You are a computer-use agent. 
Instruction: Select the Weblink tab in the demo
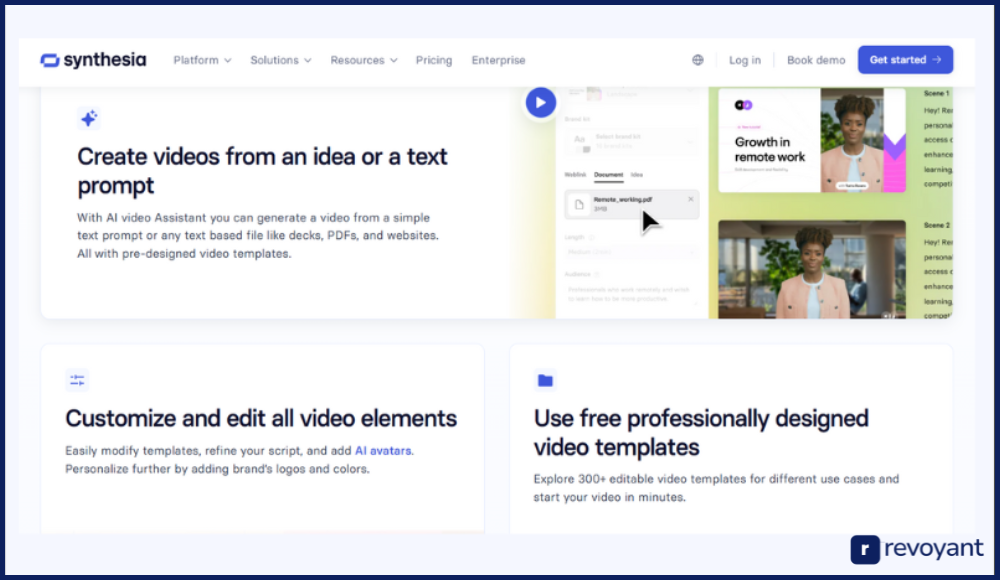tap(575, 174)
